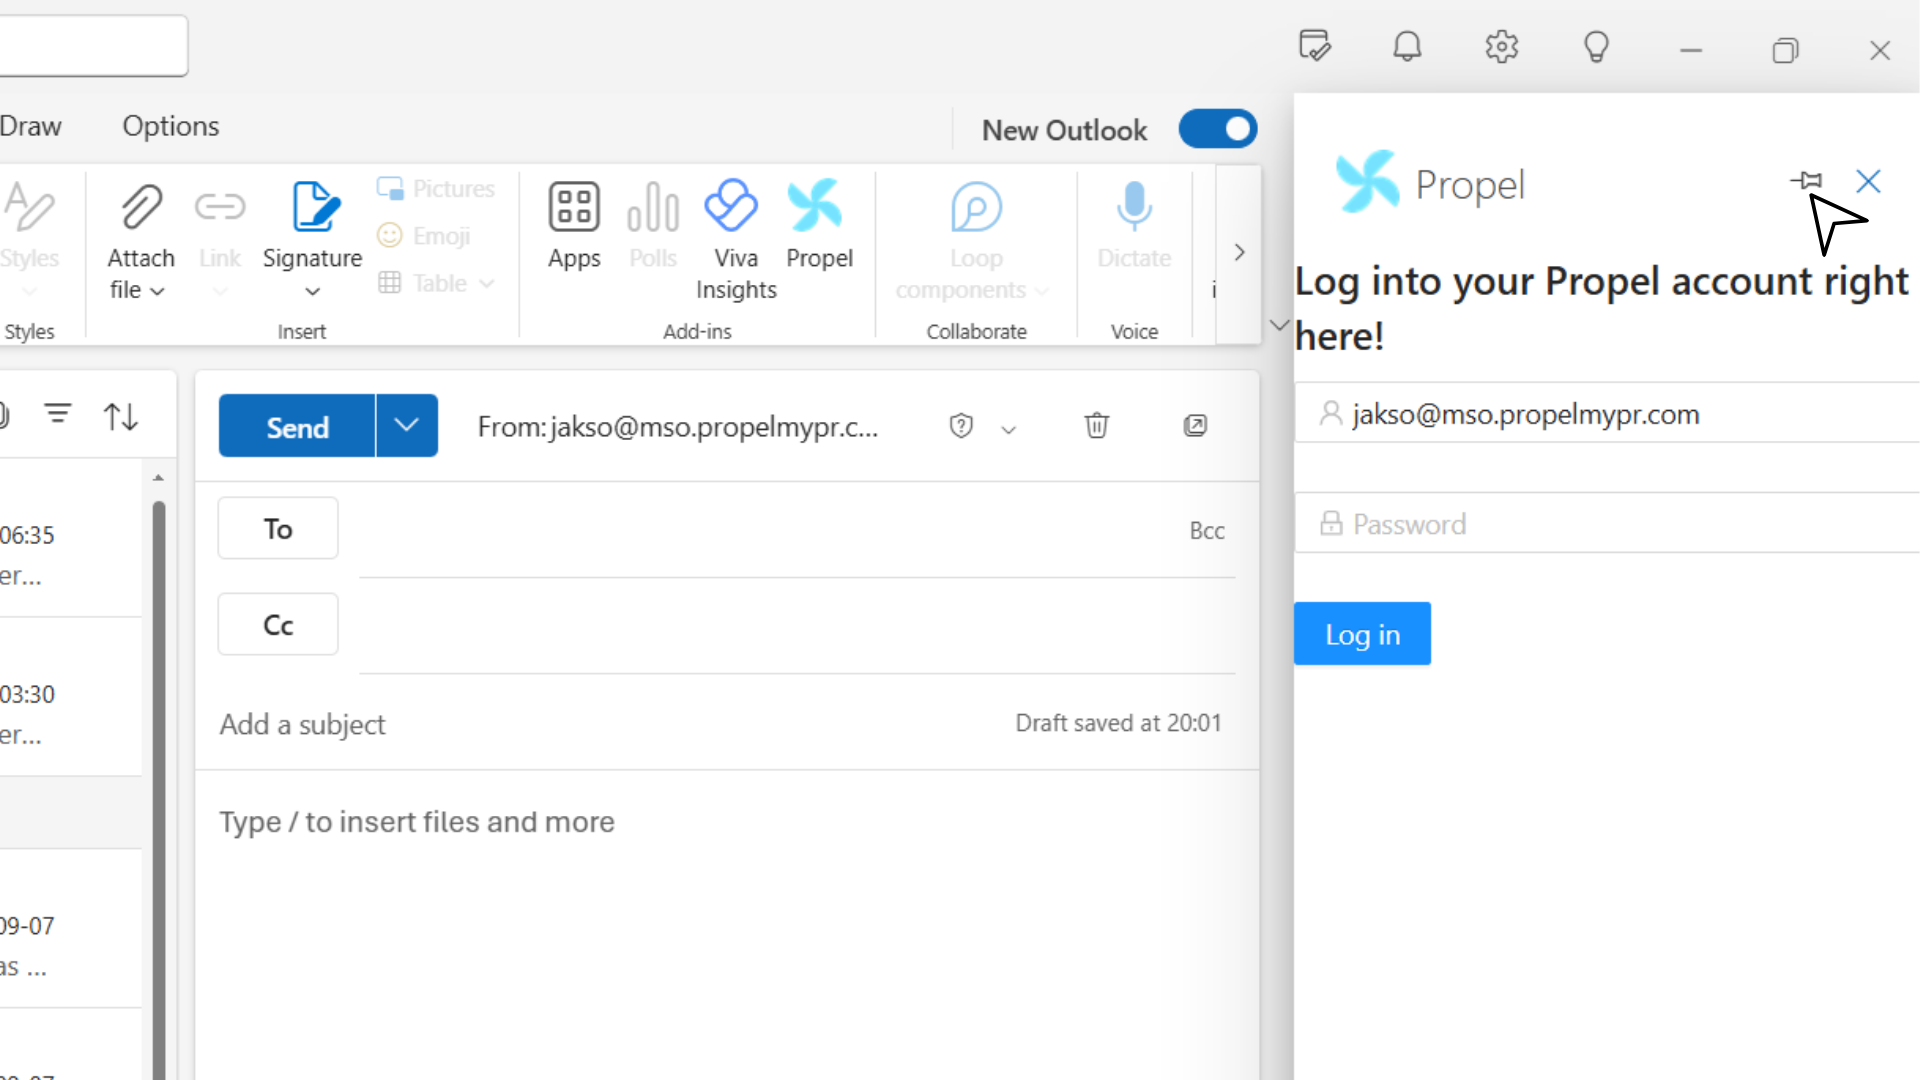
Task: Open the tips lightbulb icon
Action: coord(1596,46)
